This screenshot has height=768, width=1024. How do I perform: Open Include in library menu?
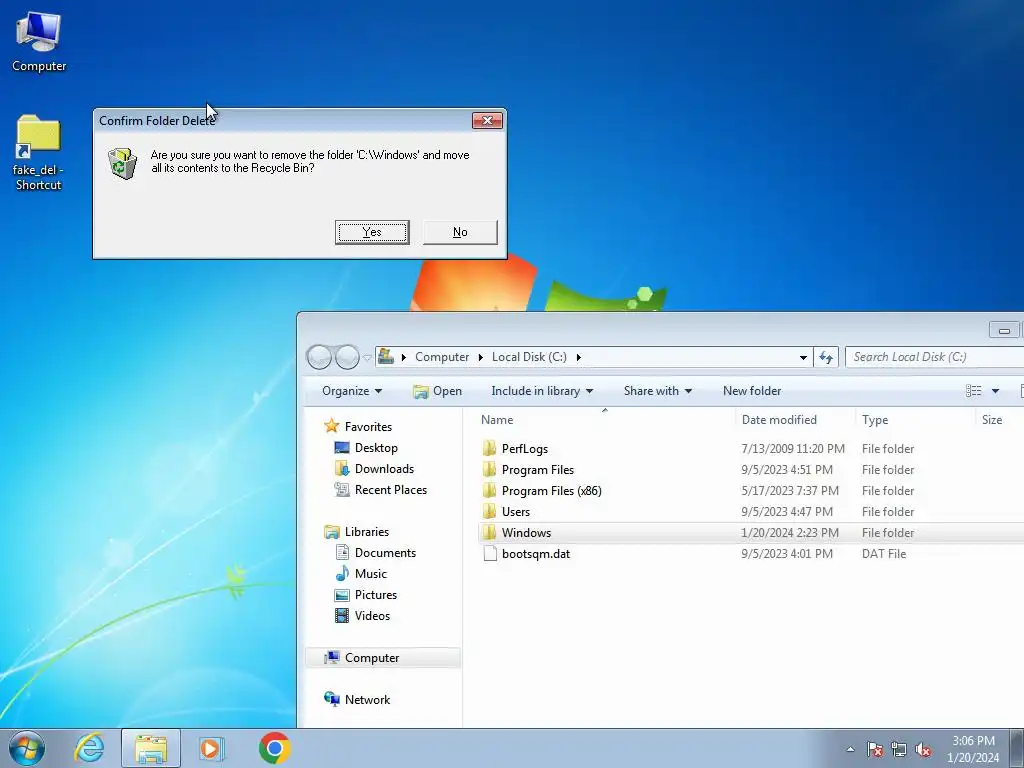click(x=542, y=391)
